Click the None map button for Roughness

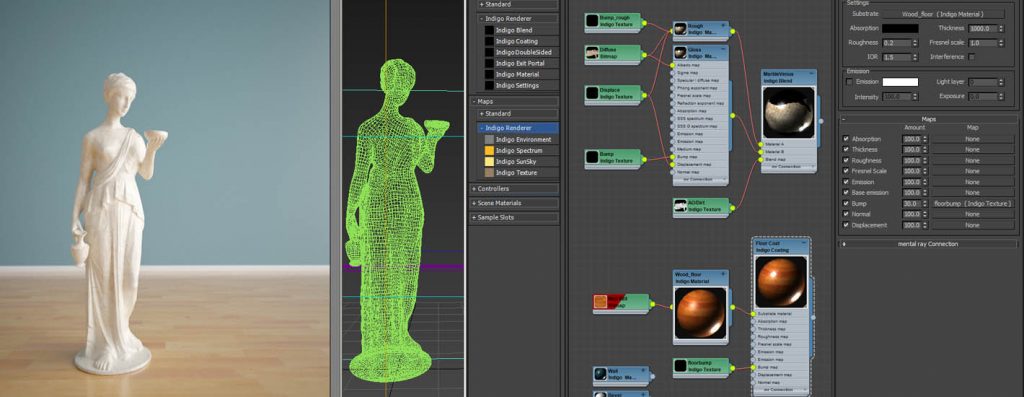click(972, 161)
